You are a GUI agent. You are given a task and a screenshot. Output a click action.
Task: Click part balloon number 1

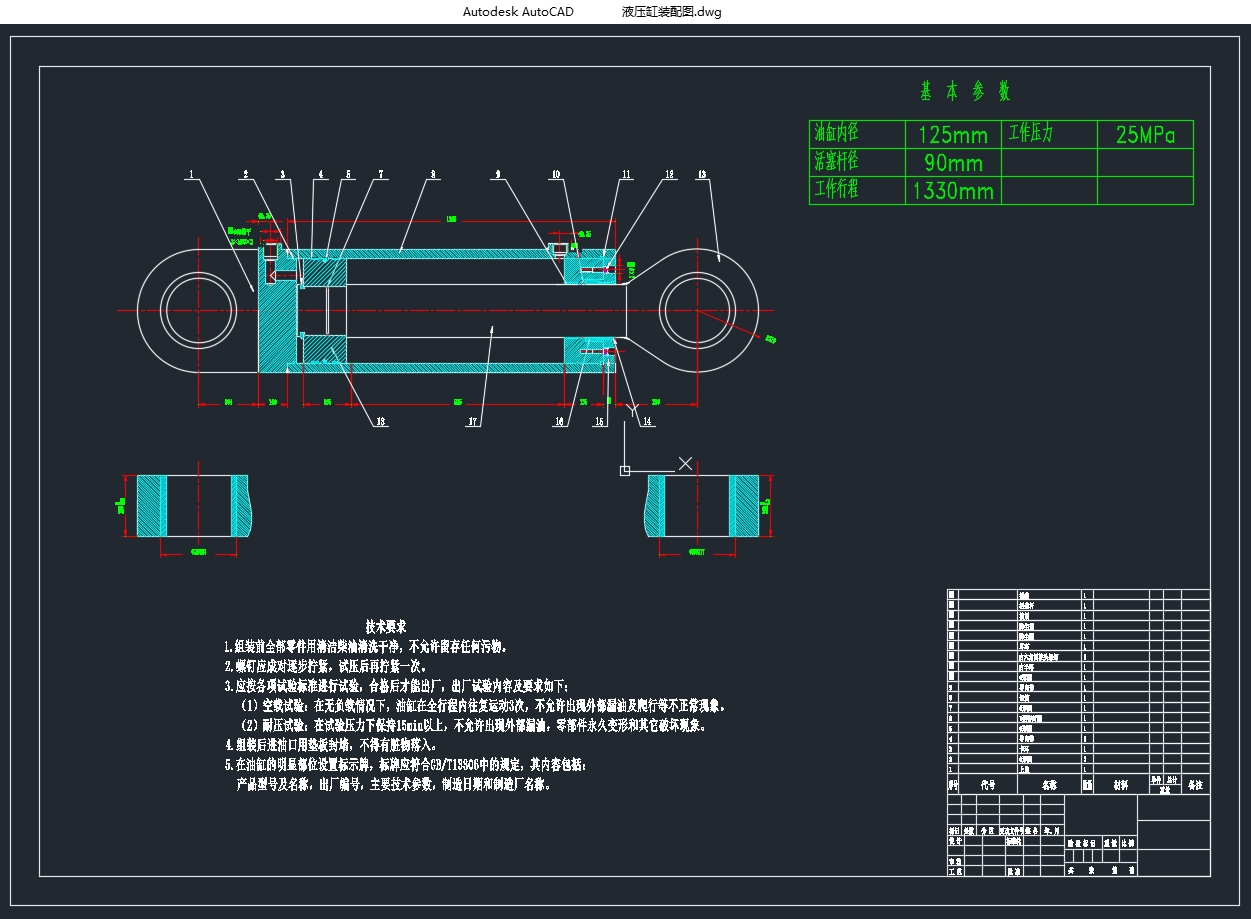click(190, 174)
